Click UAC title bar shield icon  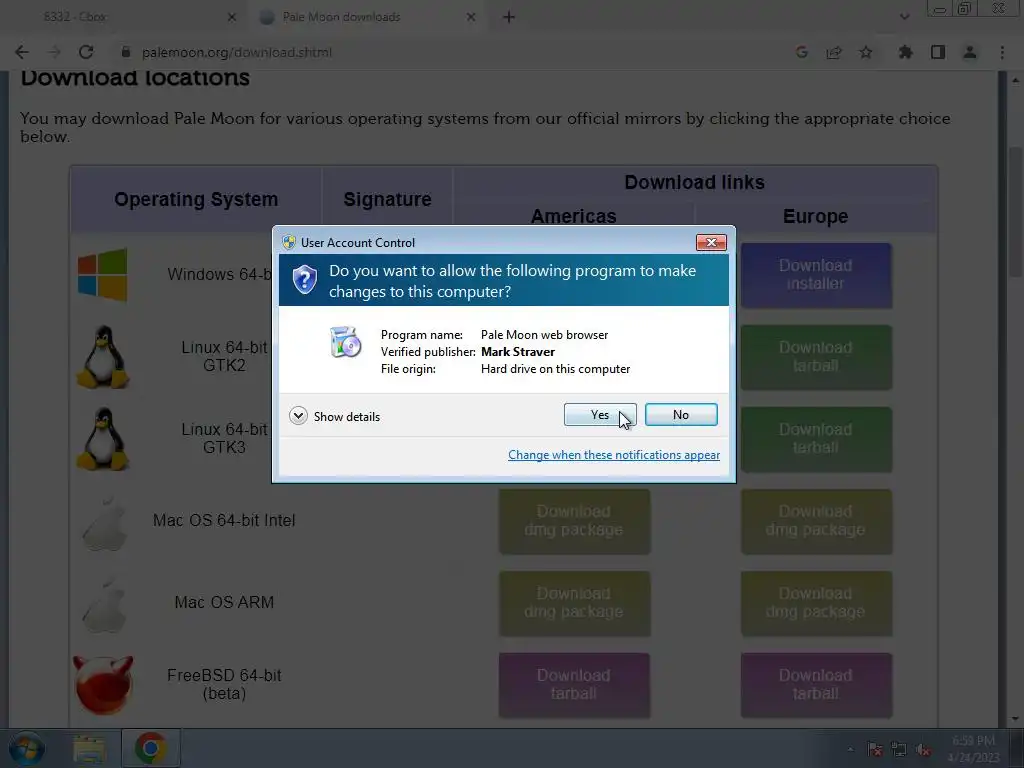[289, 242]
